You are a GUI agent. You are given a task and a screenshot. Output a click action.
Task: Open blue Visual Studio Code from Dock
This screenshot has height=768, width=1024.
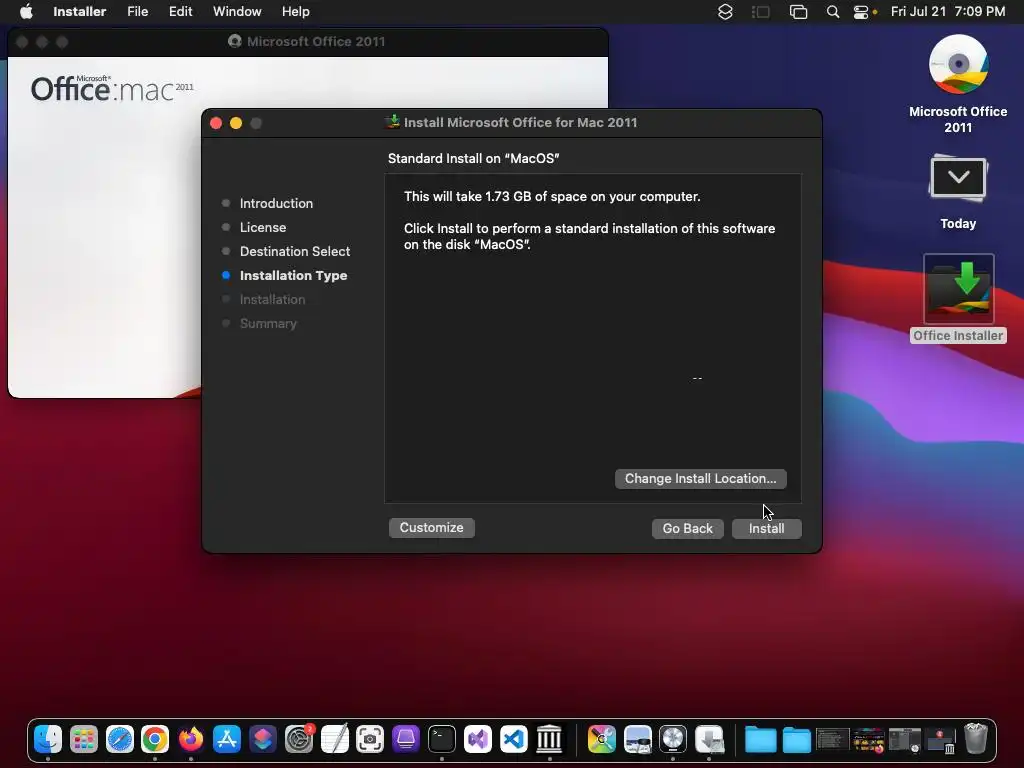pyautogui.click(x=513, y=739)
